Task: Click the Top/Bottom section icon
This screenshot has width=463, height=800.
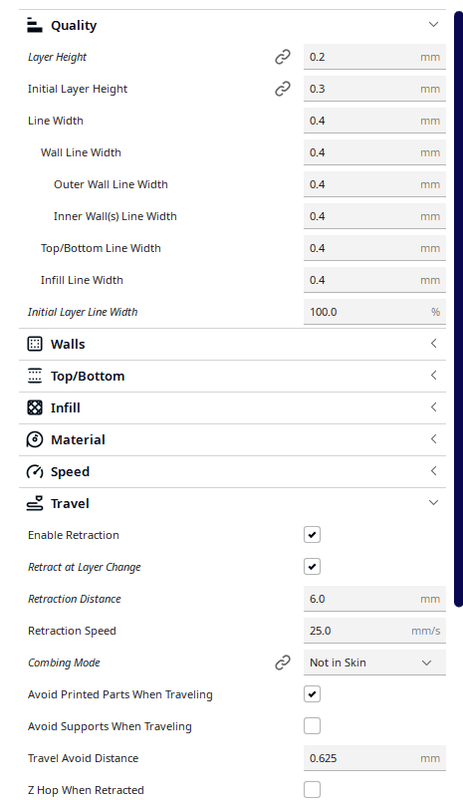Action: click(x=35, y=376)
